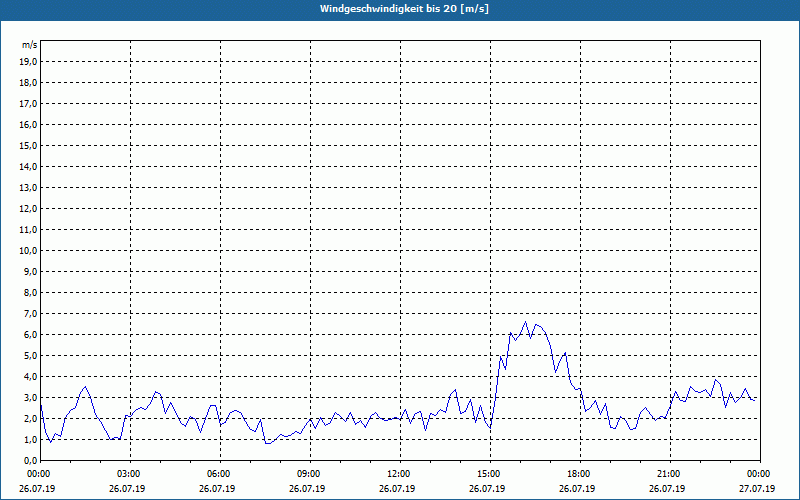Click the 03:00 time label
The width and height of the screenshot is (800, 500).
[x=130, y=474]
